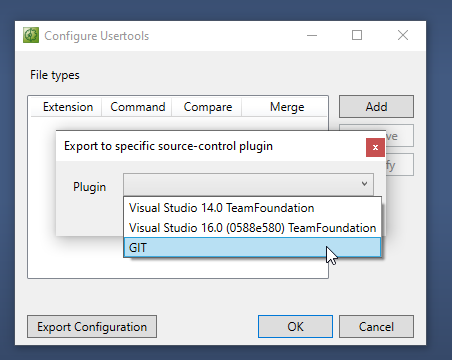Sort by the Extension column header
This screenshot has width=452, height=360.
(68, 107)
